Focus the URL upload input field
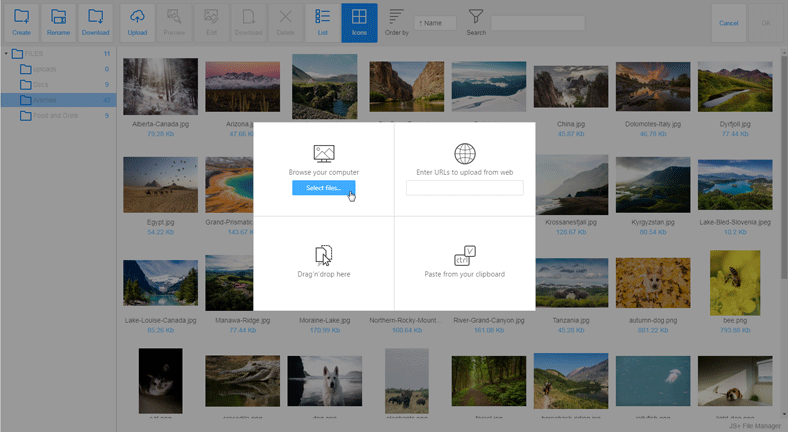 [465, 188]
